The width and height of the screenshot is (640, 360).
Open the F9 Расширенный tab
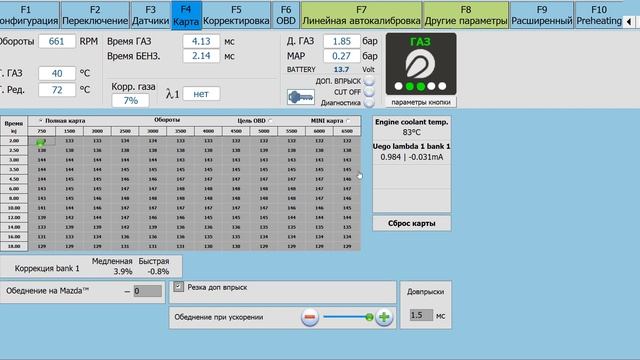click(542, 15)
